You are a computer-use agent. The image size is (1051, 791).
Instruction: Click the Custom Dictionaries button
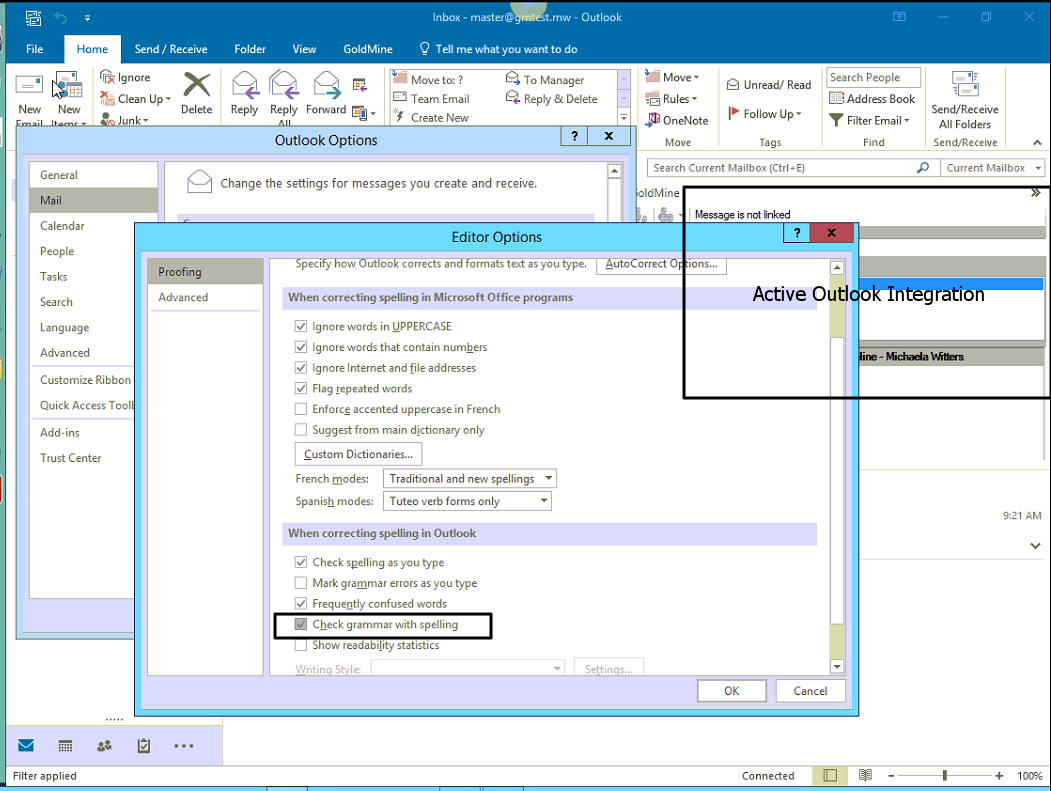pos(358,454)
